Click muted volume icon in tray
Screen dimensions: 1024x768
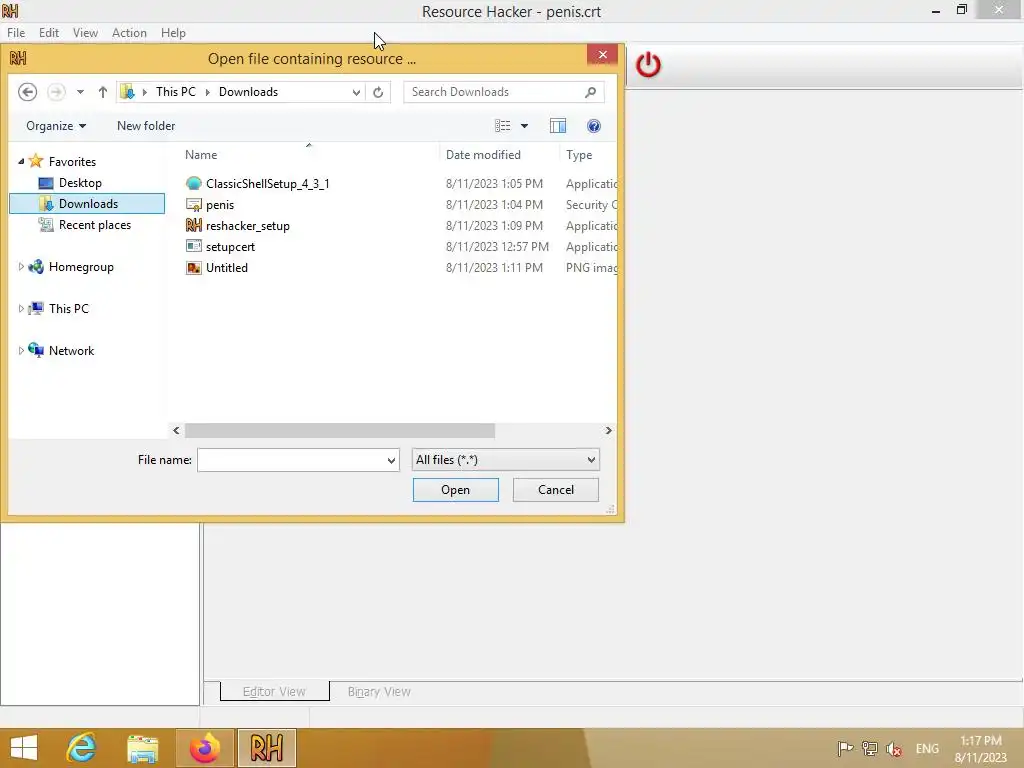894,748
